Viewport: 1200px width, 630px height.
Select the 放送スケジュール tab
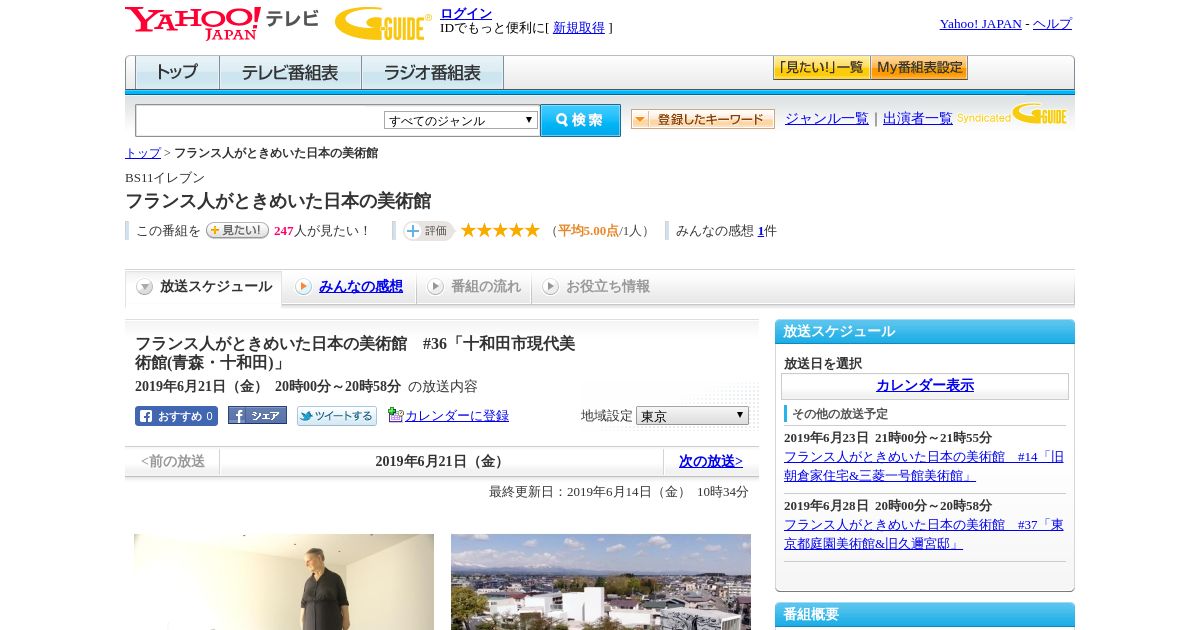(204, 287)
